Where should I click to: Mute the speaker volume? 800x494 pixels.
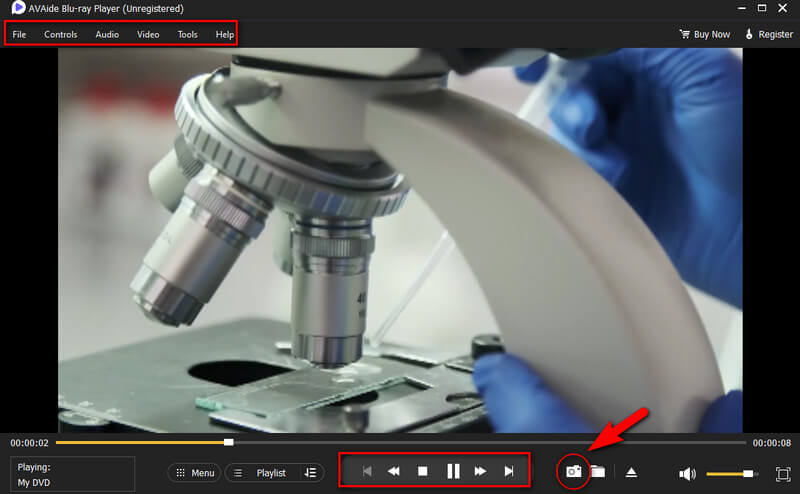tap(687, 474)
